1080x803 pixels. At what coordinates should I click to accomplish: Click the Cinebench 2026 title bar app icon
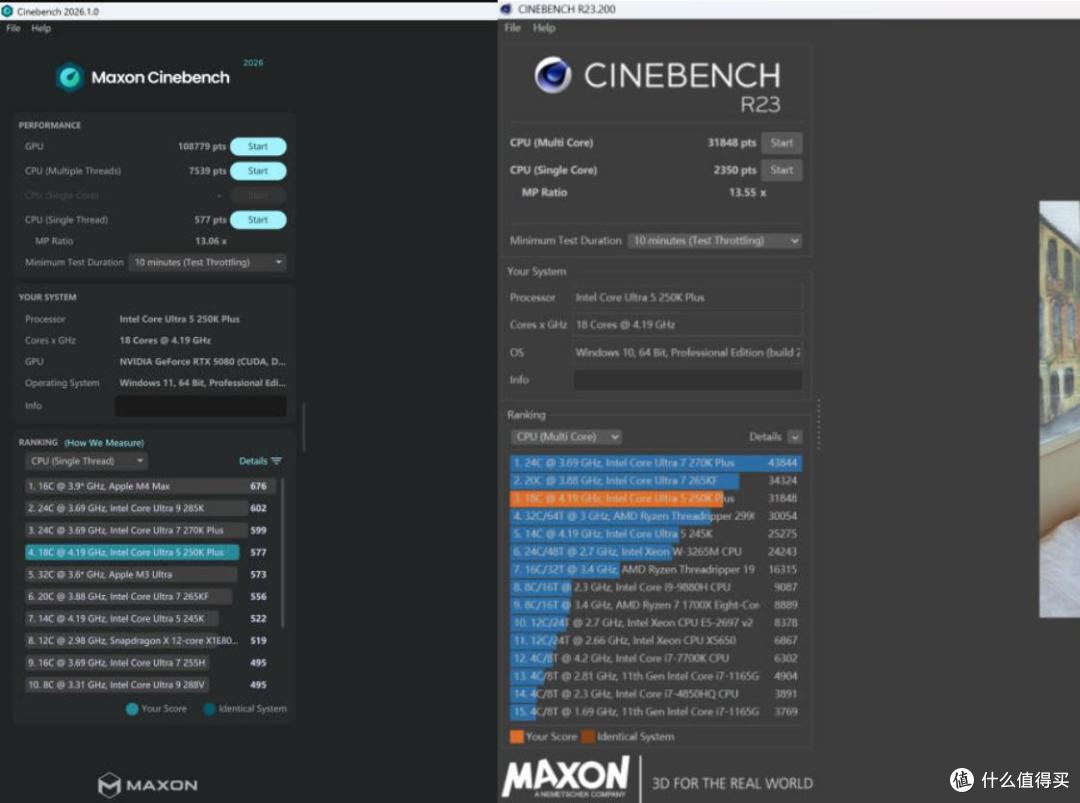click(x=8, y=11)
